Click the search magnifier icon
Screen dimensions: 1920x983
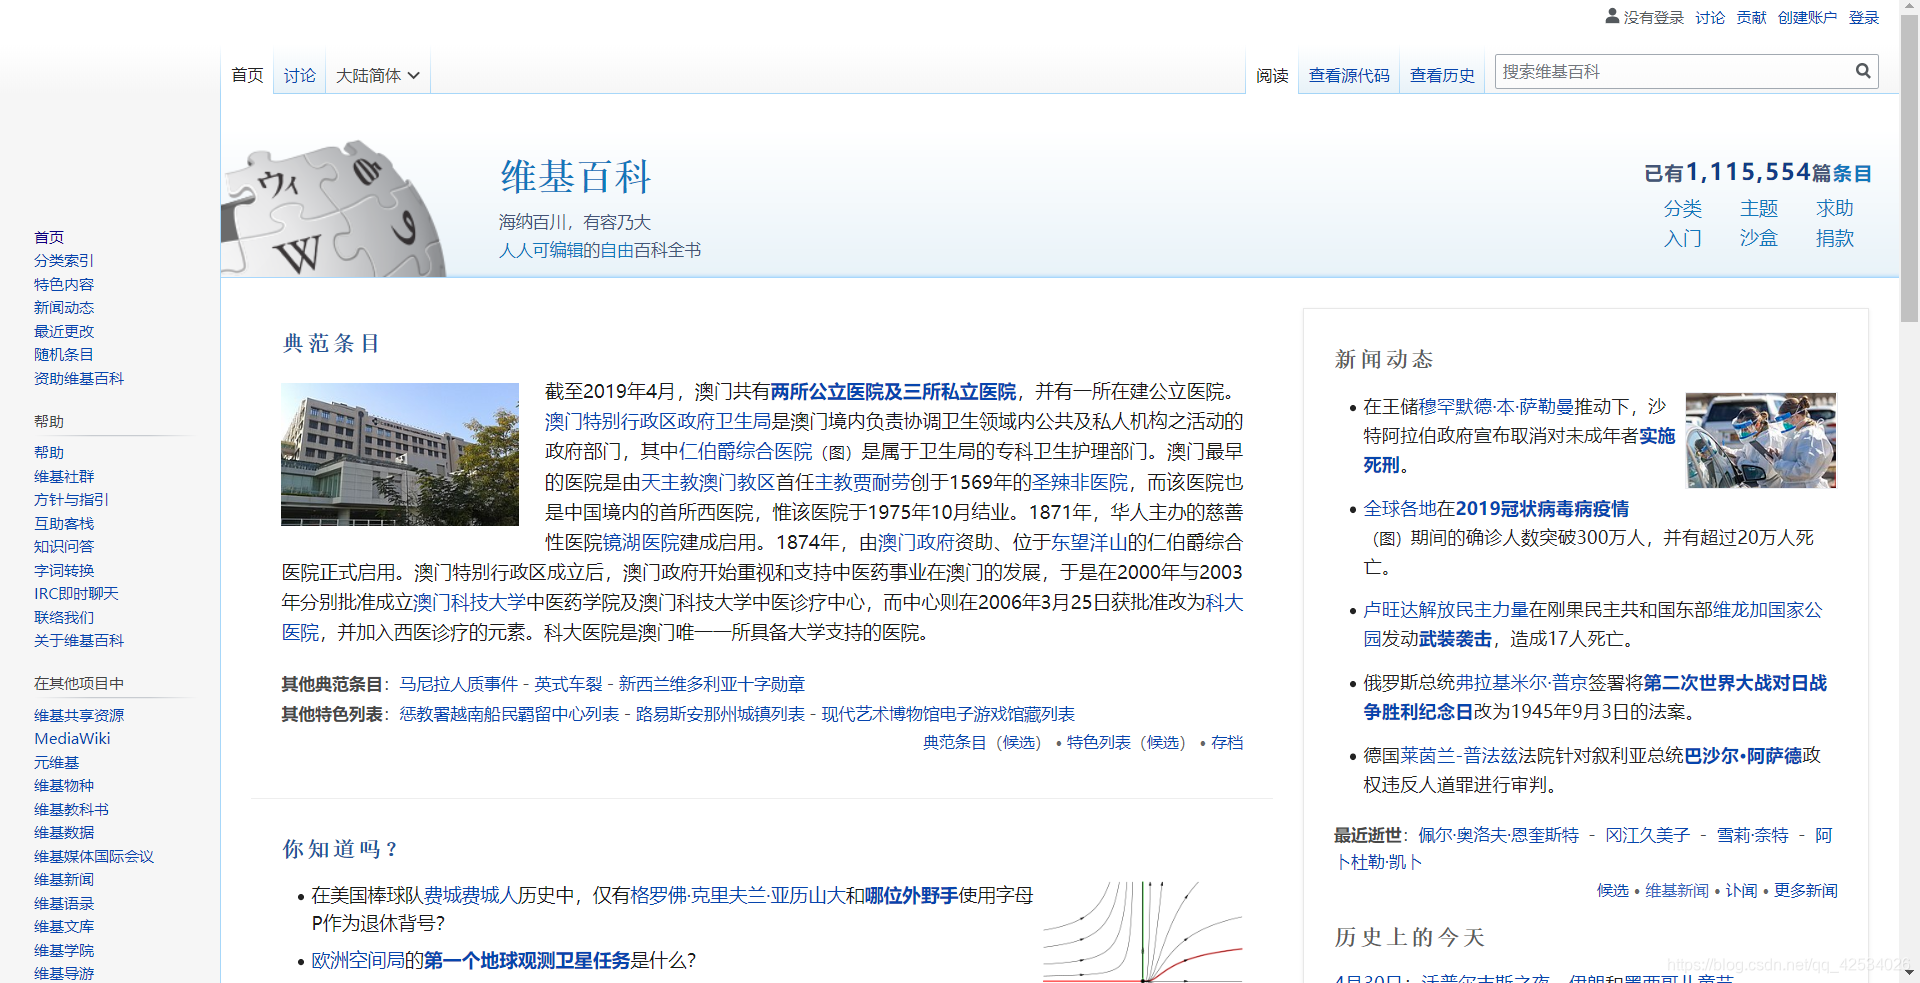pyautogui.click(x=1862, y=71)
